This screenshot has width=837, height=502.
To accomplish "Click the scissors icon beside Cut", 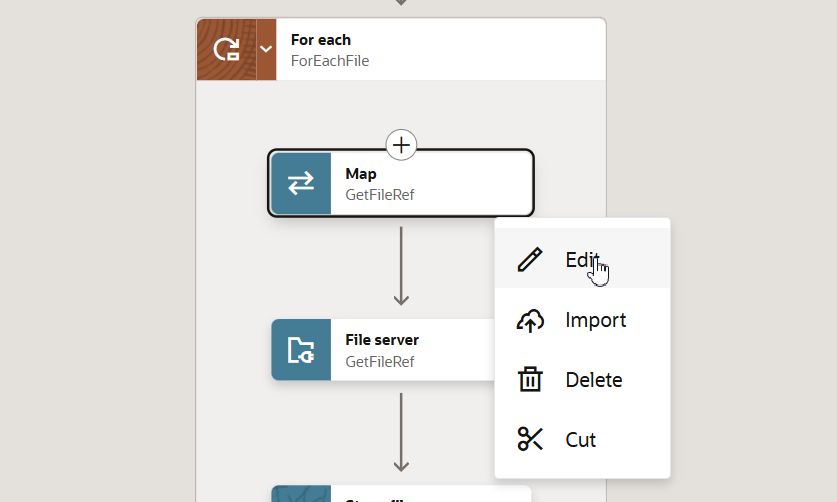I will pos(530,440).
